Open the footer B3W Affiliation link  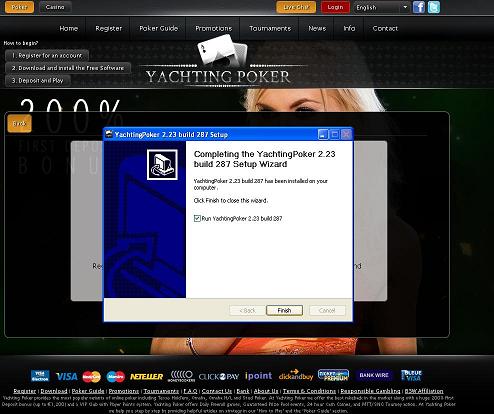pos(424,391)
